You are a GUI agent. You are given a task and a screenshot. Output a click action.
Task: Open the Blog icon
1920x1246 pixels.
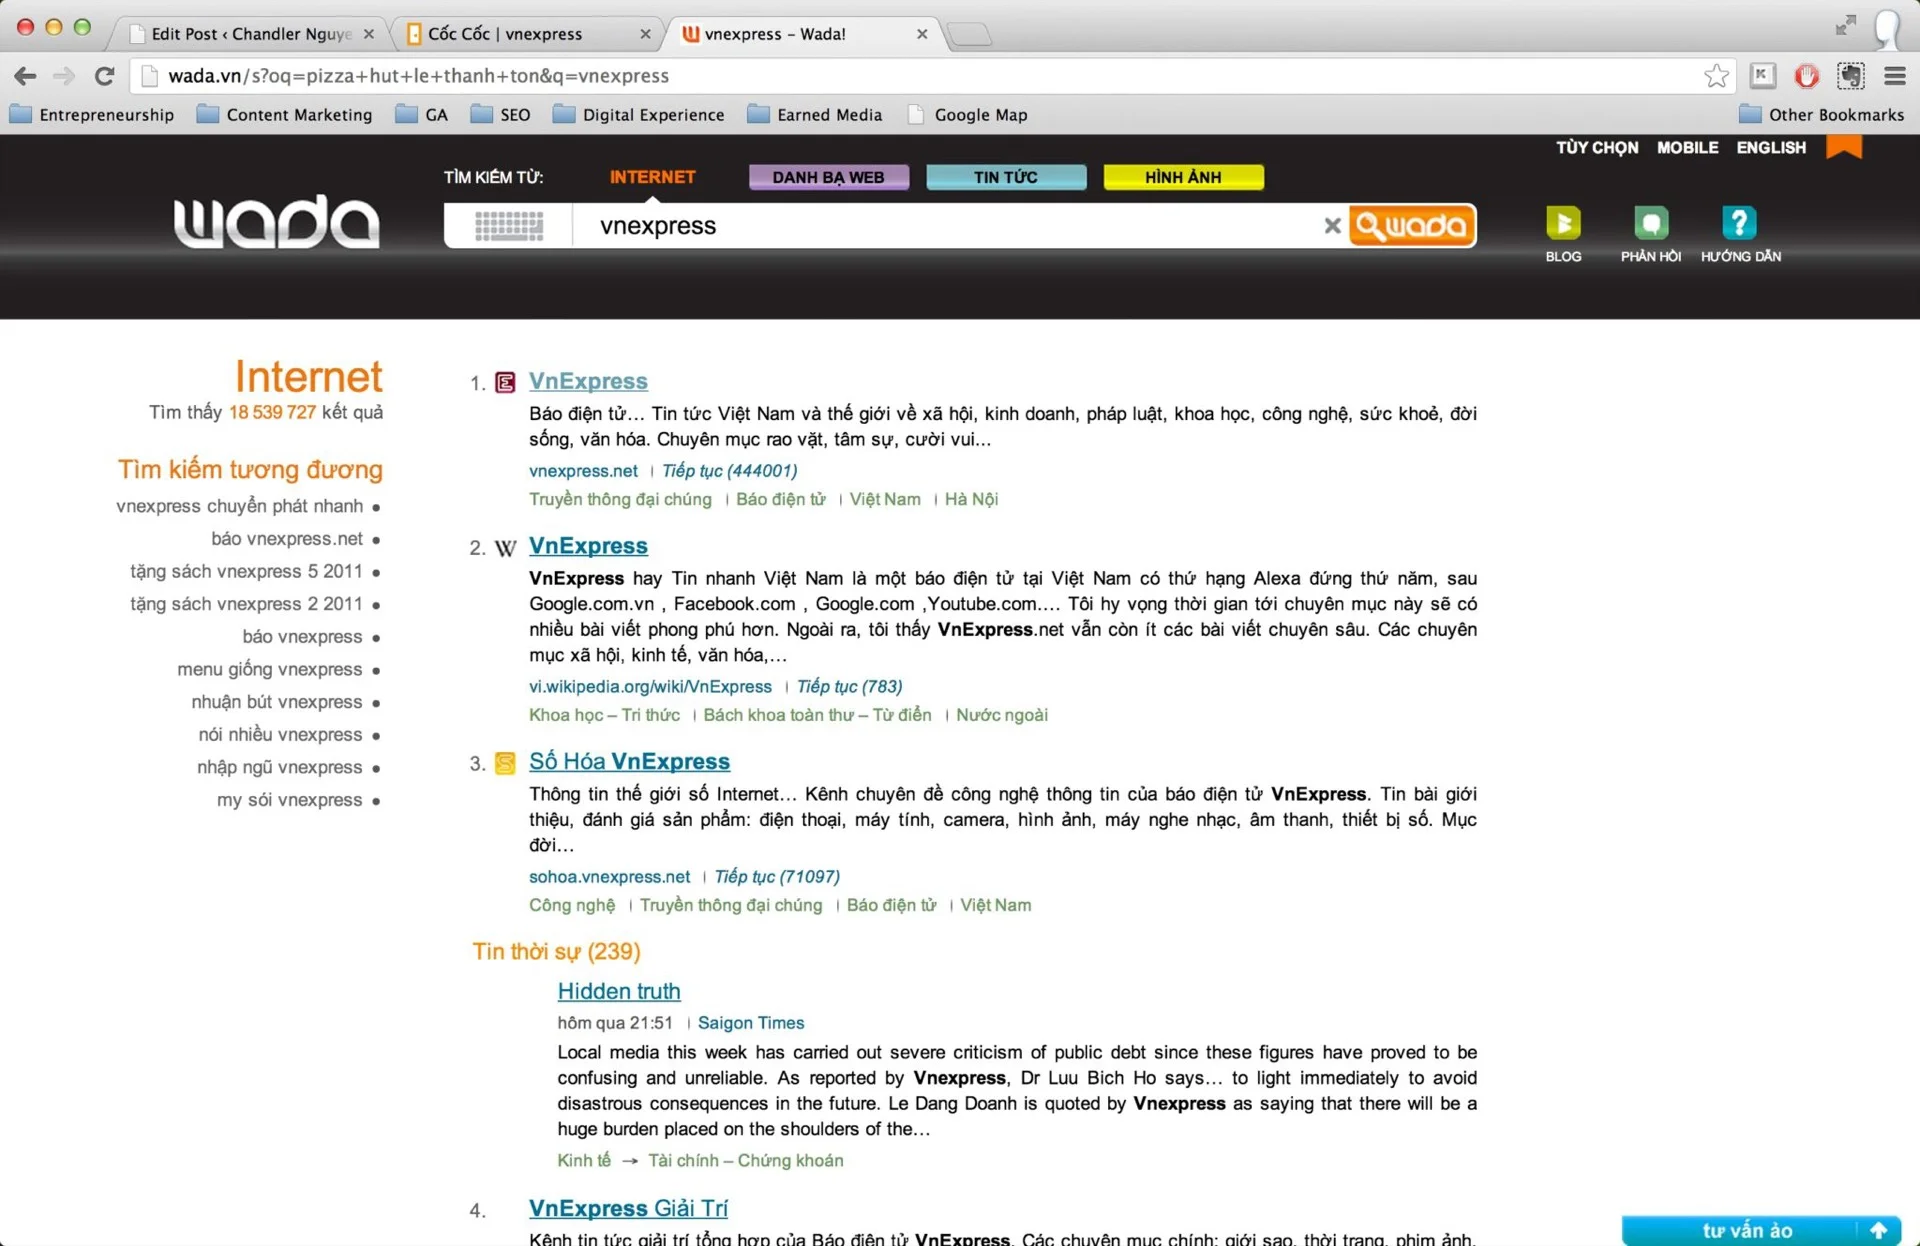point(1563,223)
